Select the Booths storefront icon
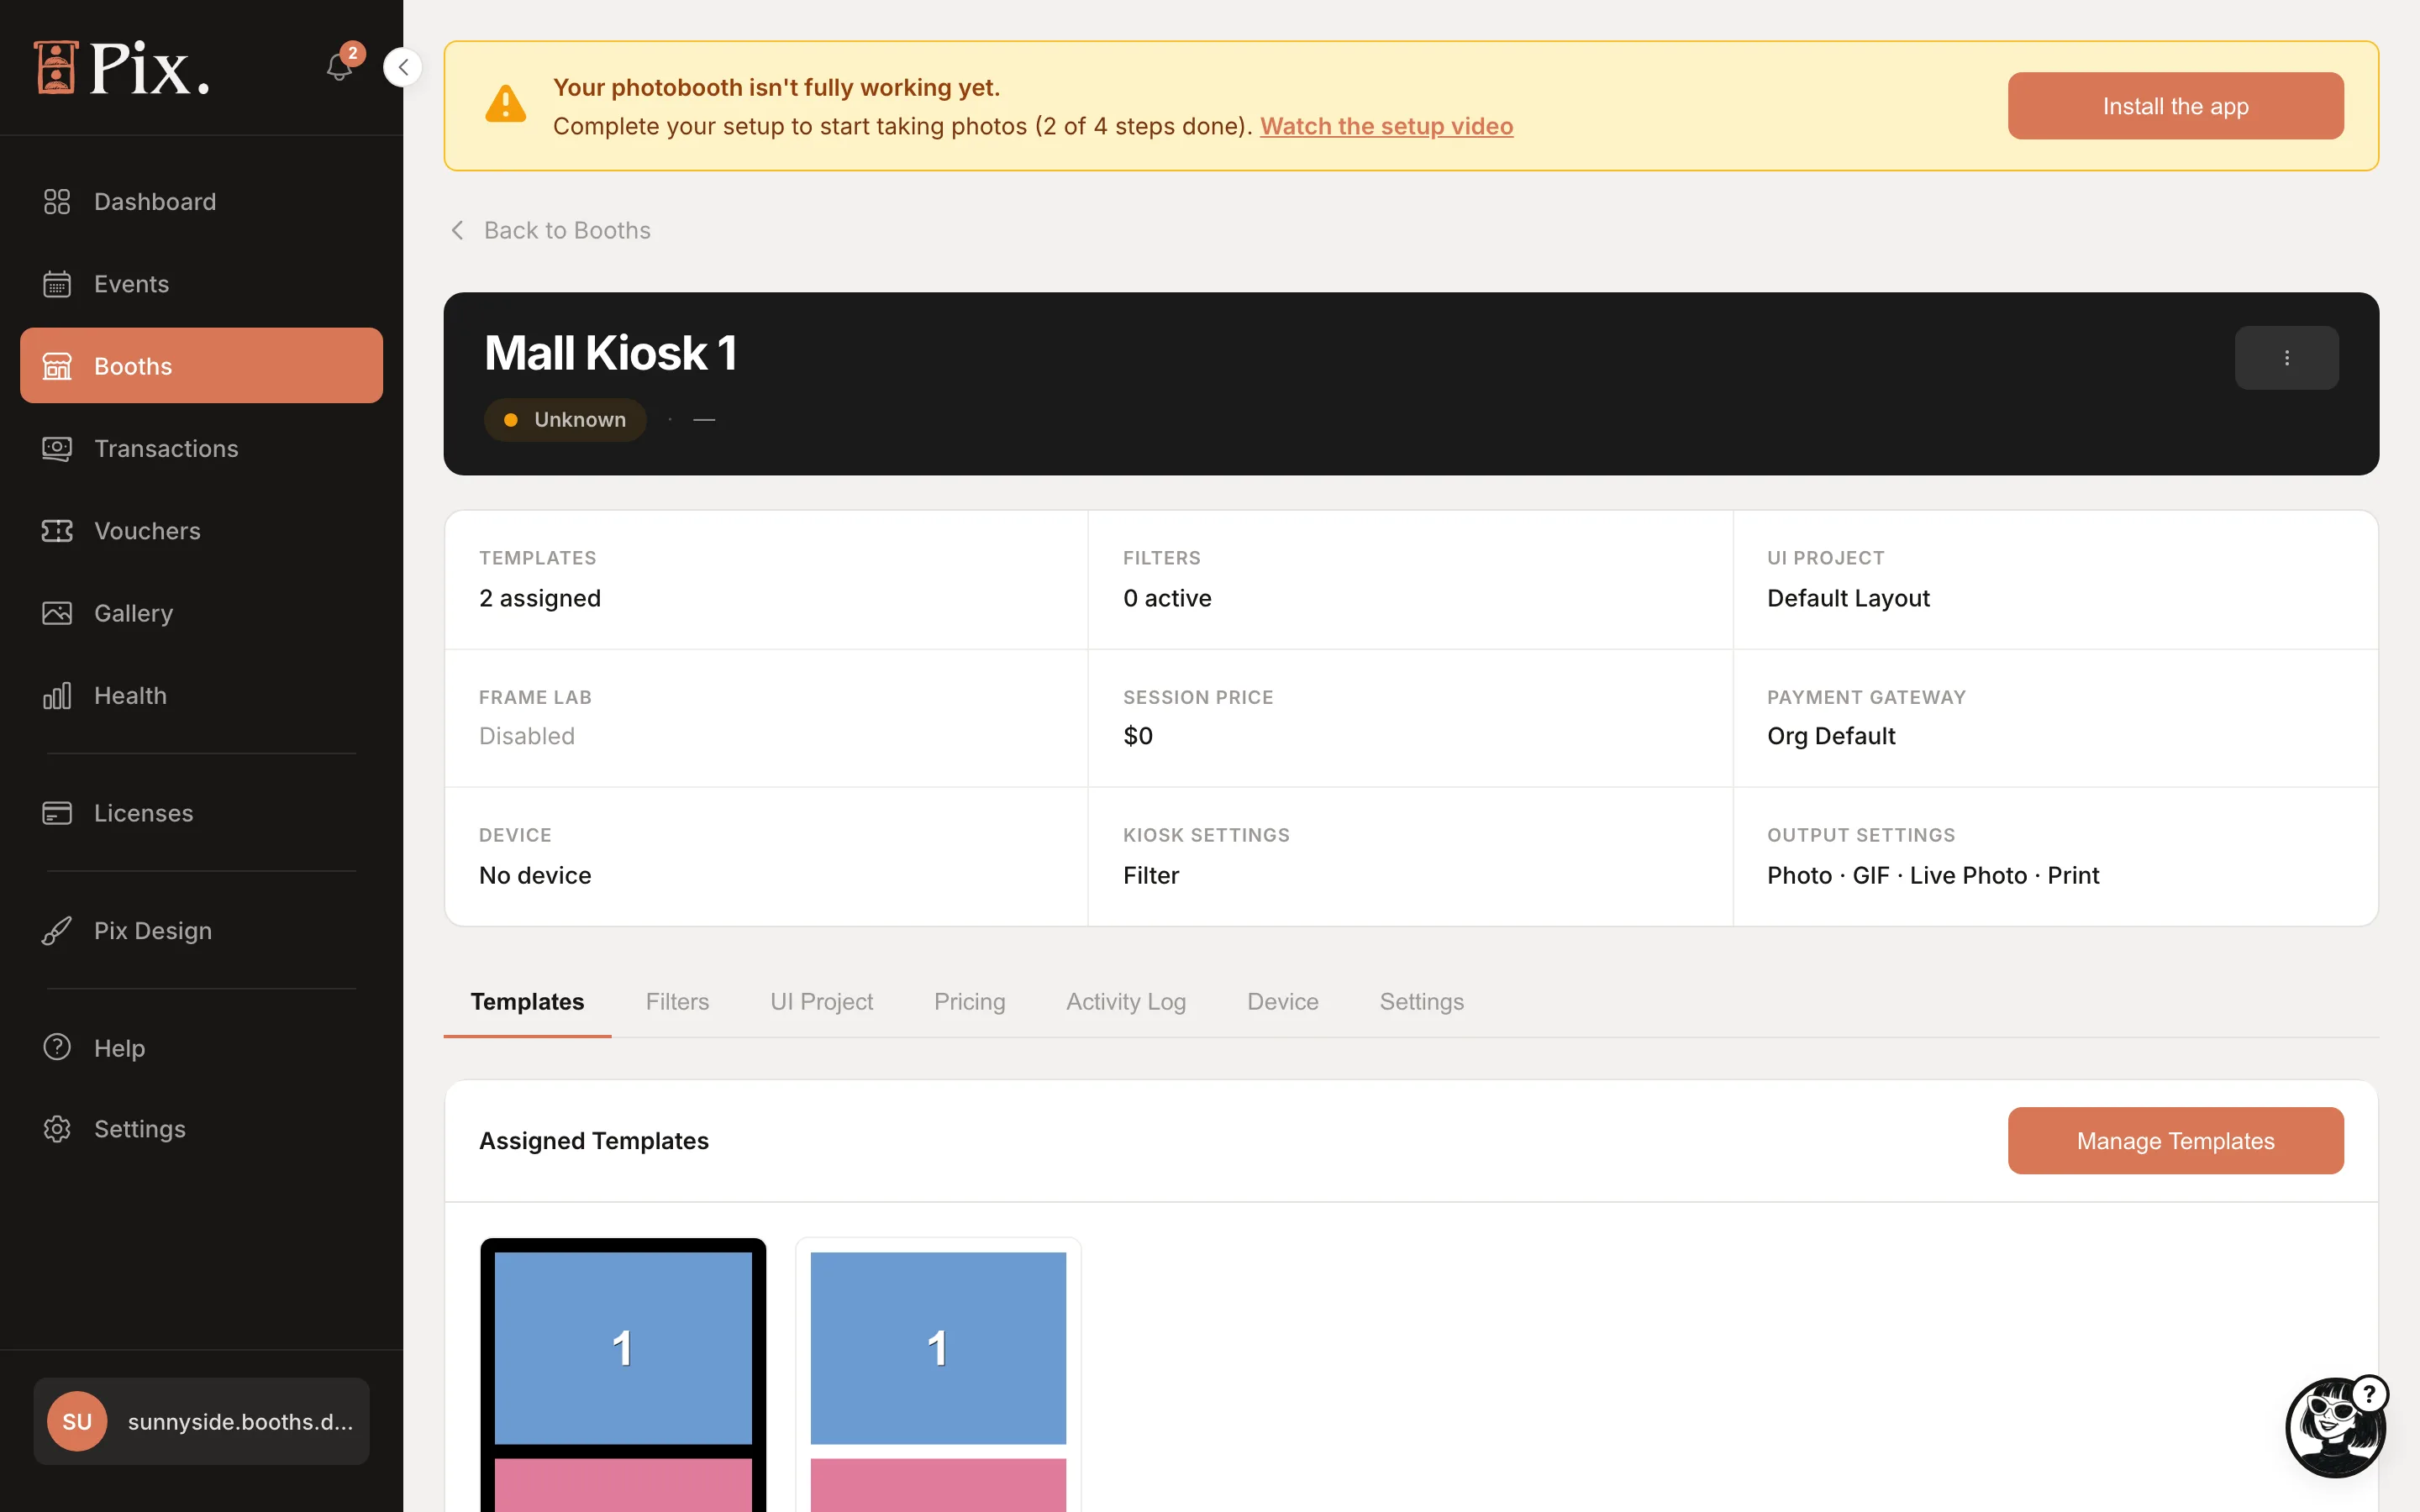2420x1512 pixels. [57, 366]
